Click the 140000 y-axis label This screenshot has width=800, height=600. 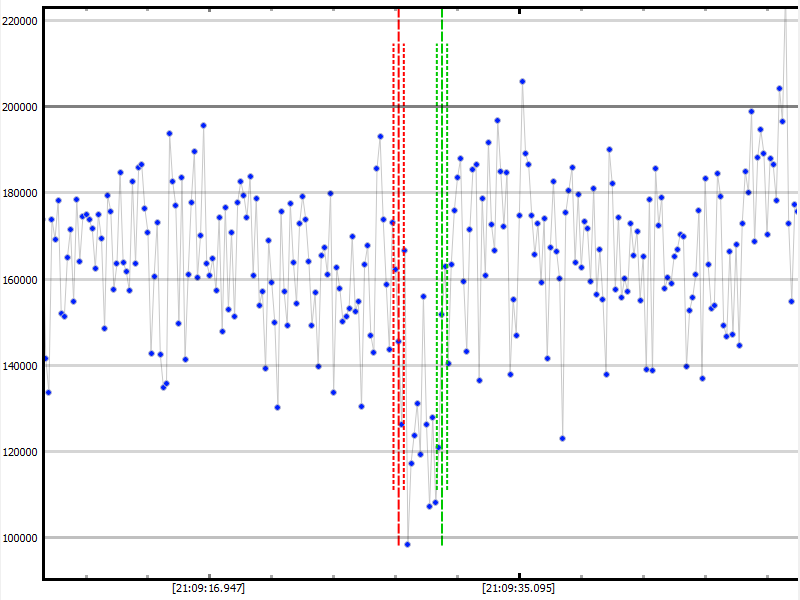[20, 366]
